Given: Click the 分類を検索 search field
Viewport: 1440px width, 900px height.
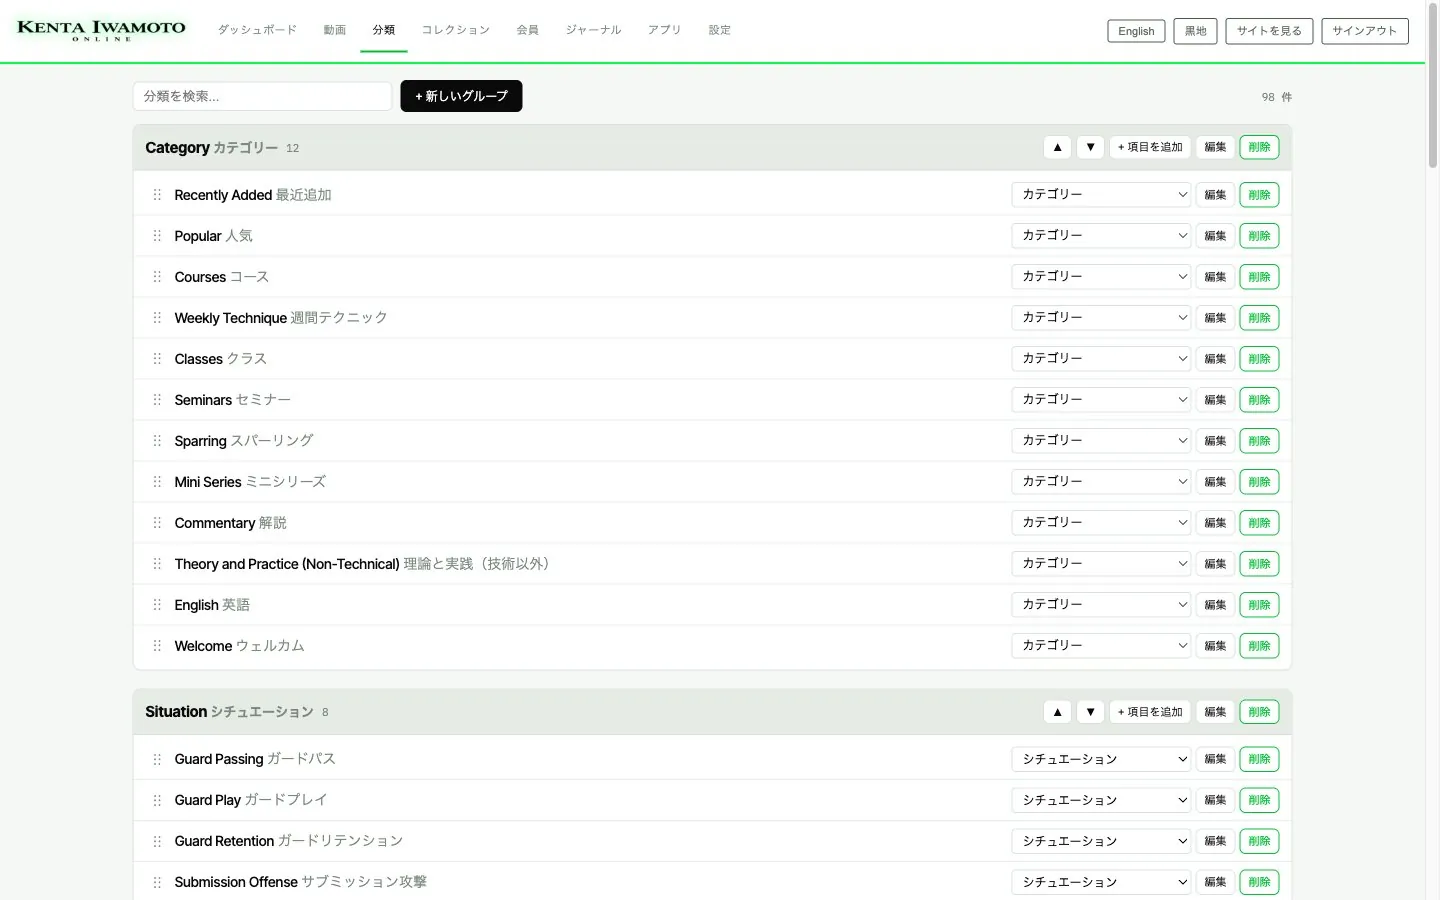Looking at the screenshot, I should coord(262,96).
